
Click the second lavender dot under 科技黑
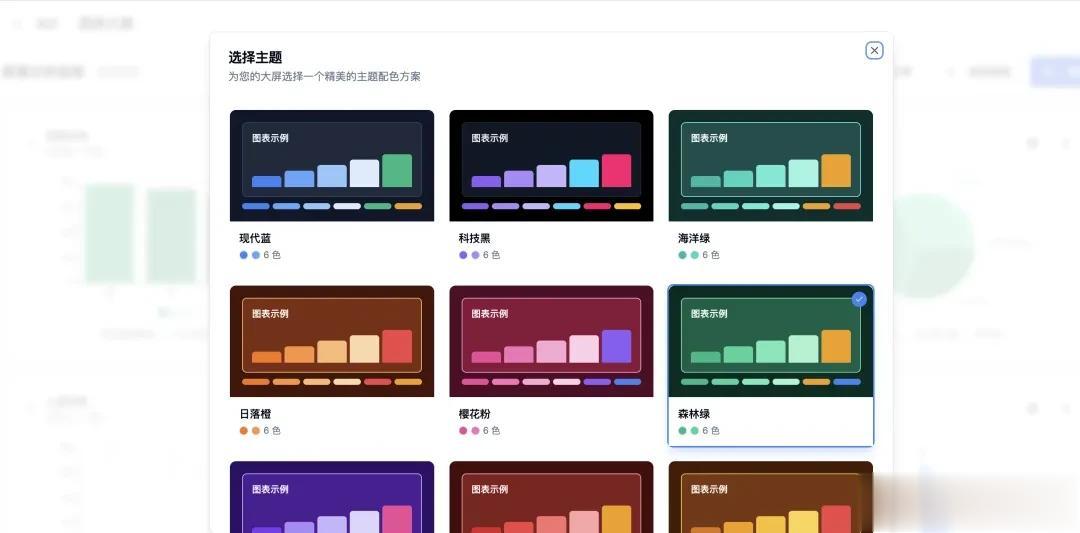[475, 255]
